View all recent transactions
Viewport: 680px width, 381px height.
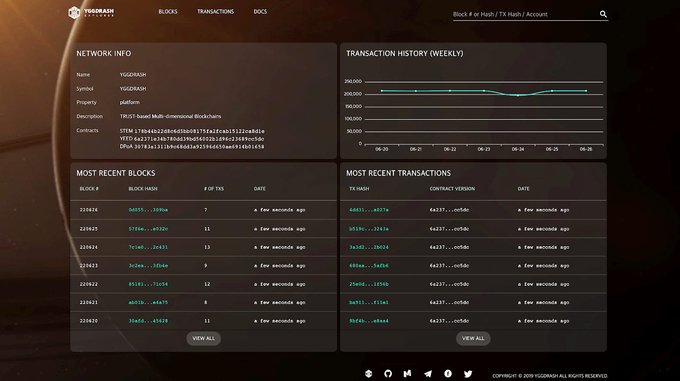click(473, 339)
